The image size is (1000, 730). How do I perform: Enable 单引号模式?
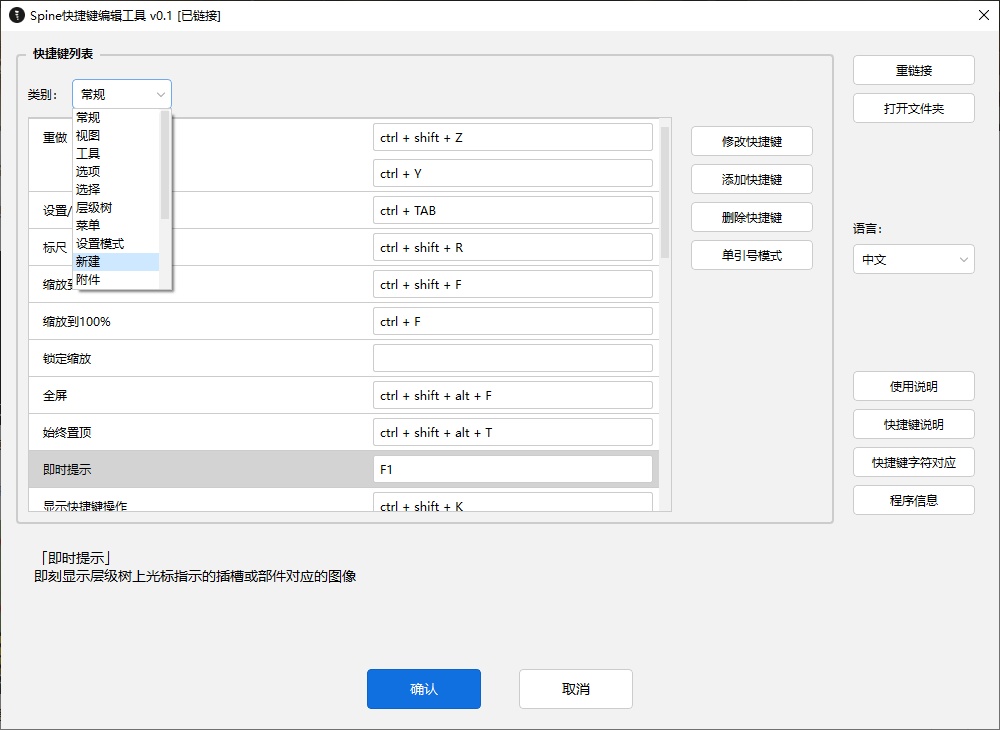point(751,255)
